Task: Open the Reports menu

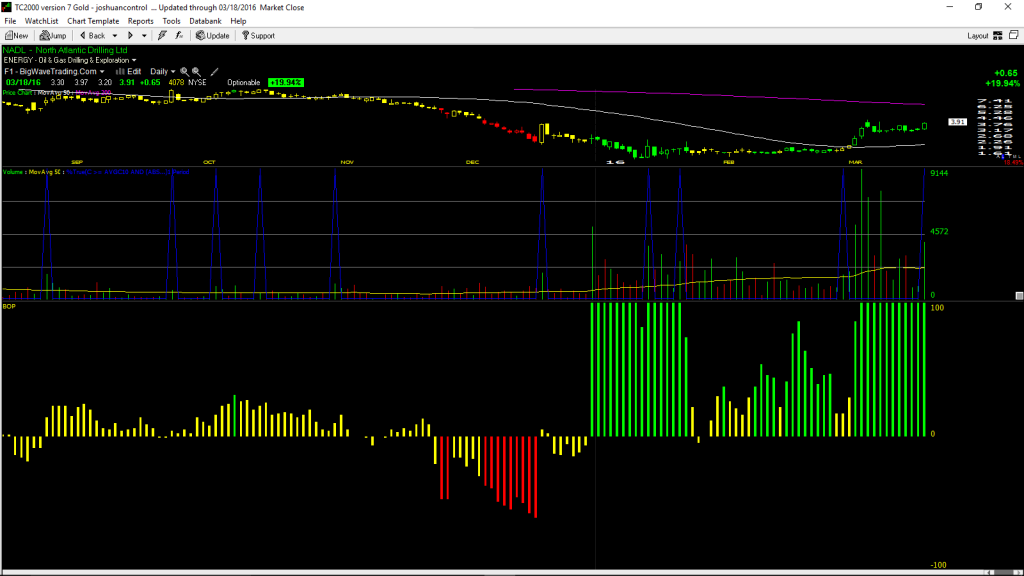Action: (x=140, y=21)
